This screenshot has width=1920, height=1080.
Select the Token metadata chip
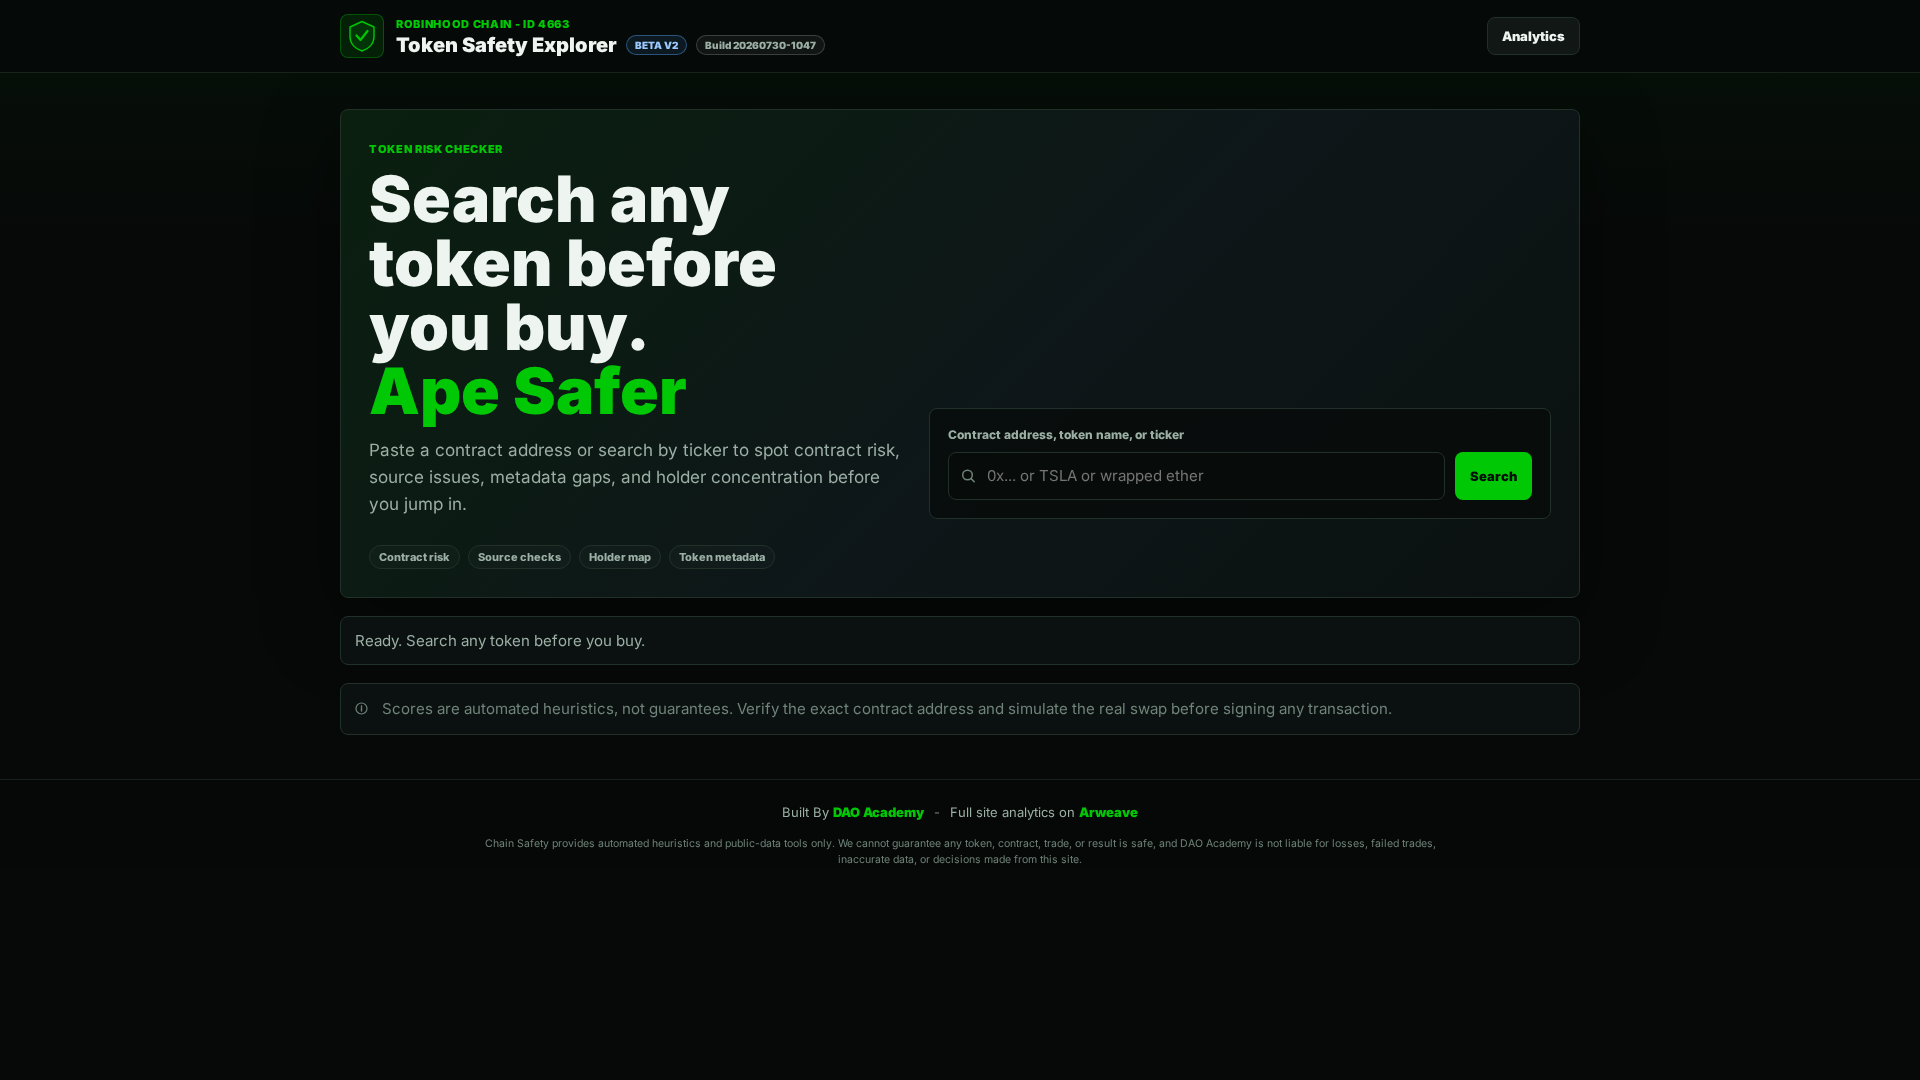722,557
